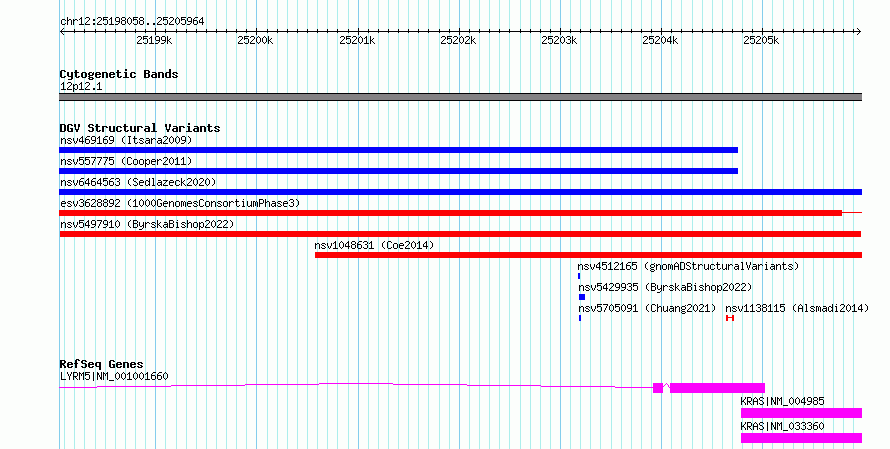Screen dimensions: 890x449
Task: Click the nsv5429935 small blue marker
Action: 582,297
